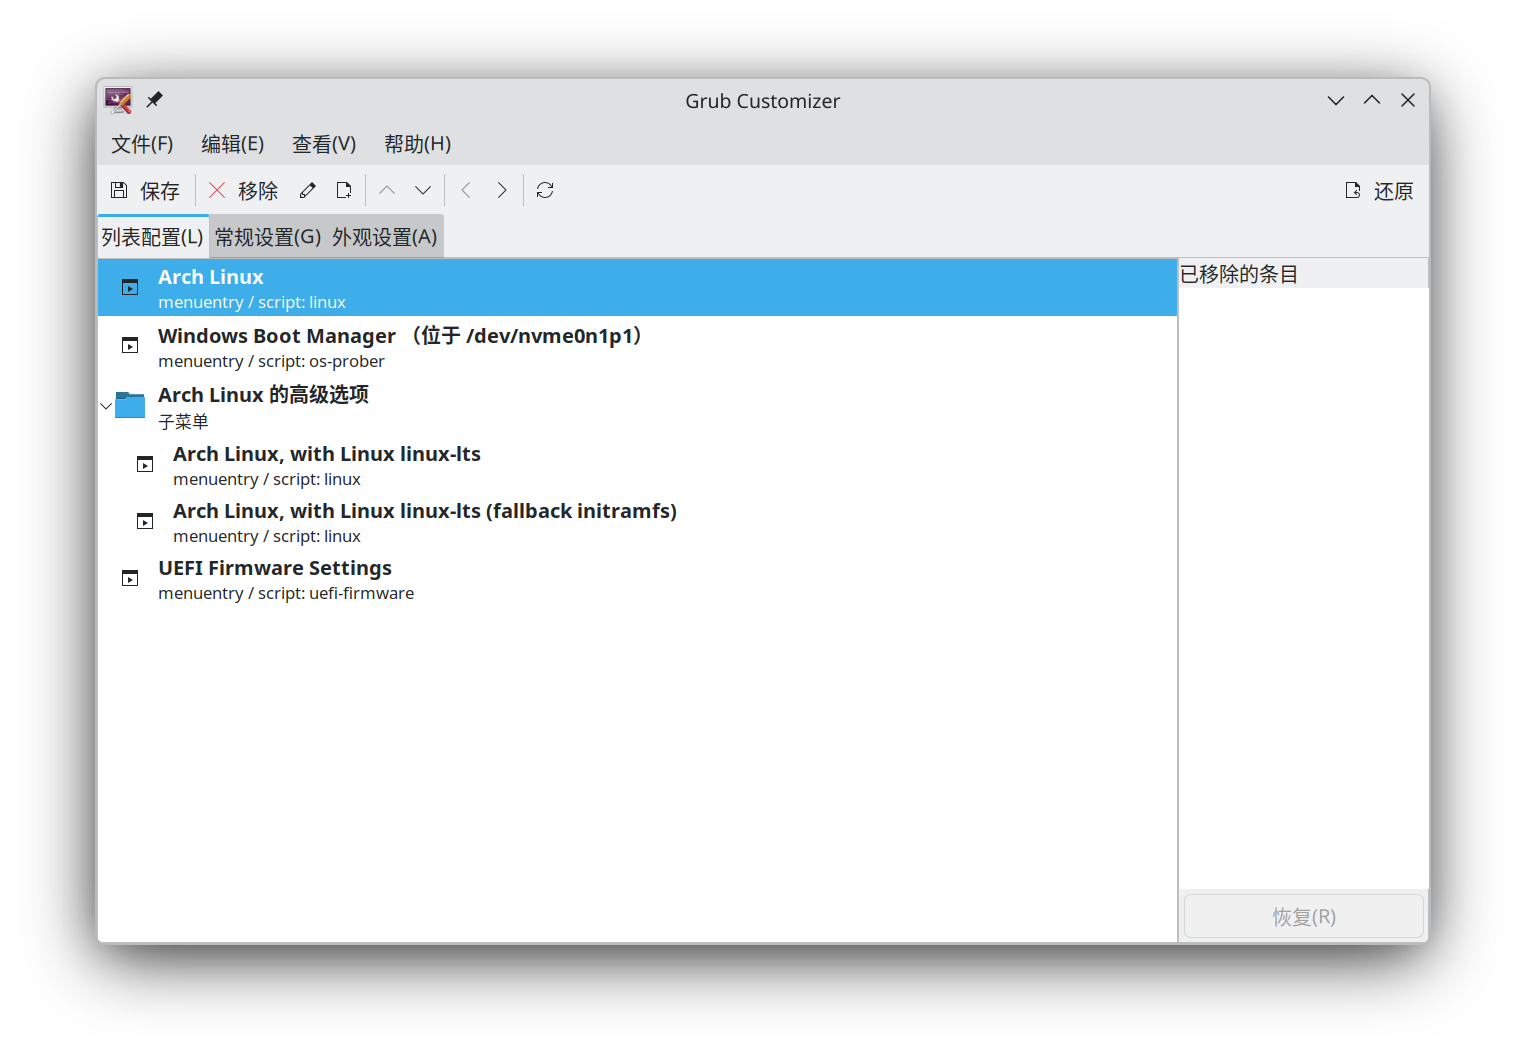Maximize the Grub Customizer window
The height and width of the screenshot is (1059, 1527).
click(1372, 100)
